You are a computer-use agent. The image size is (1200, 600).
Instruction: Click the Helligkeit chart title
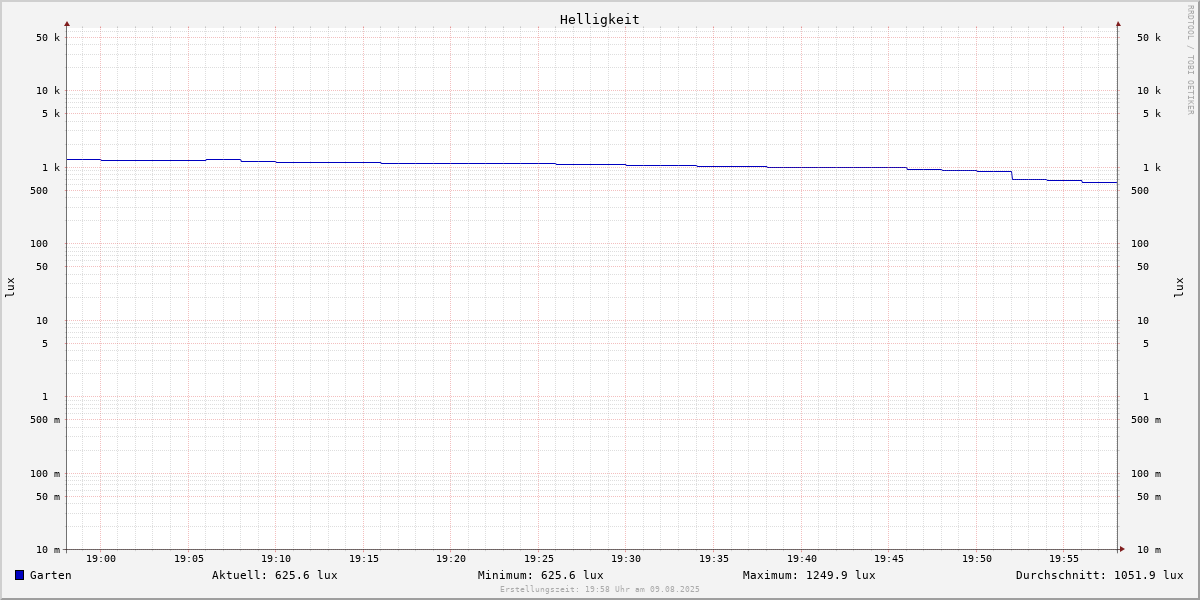point(600,19)
